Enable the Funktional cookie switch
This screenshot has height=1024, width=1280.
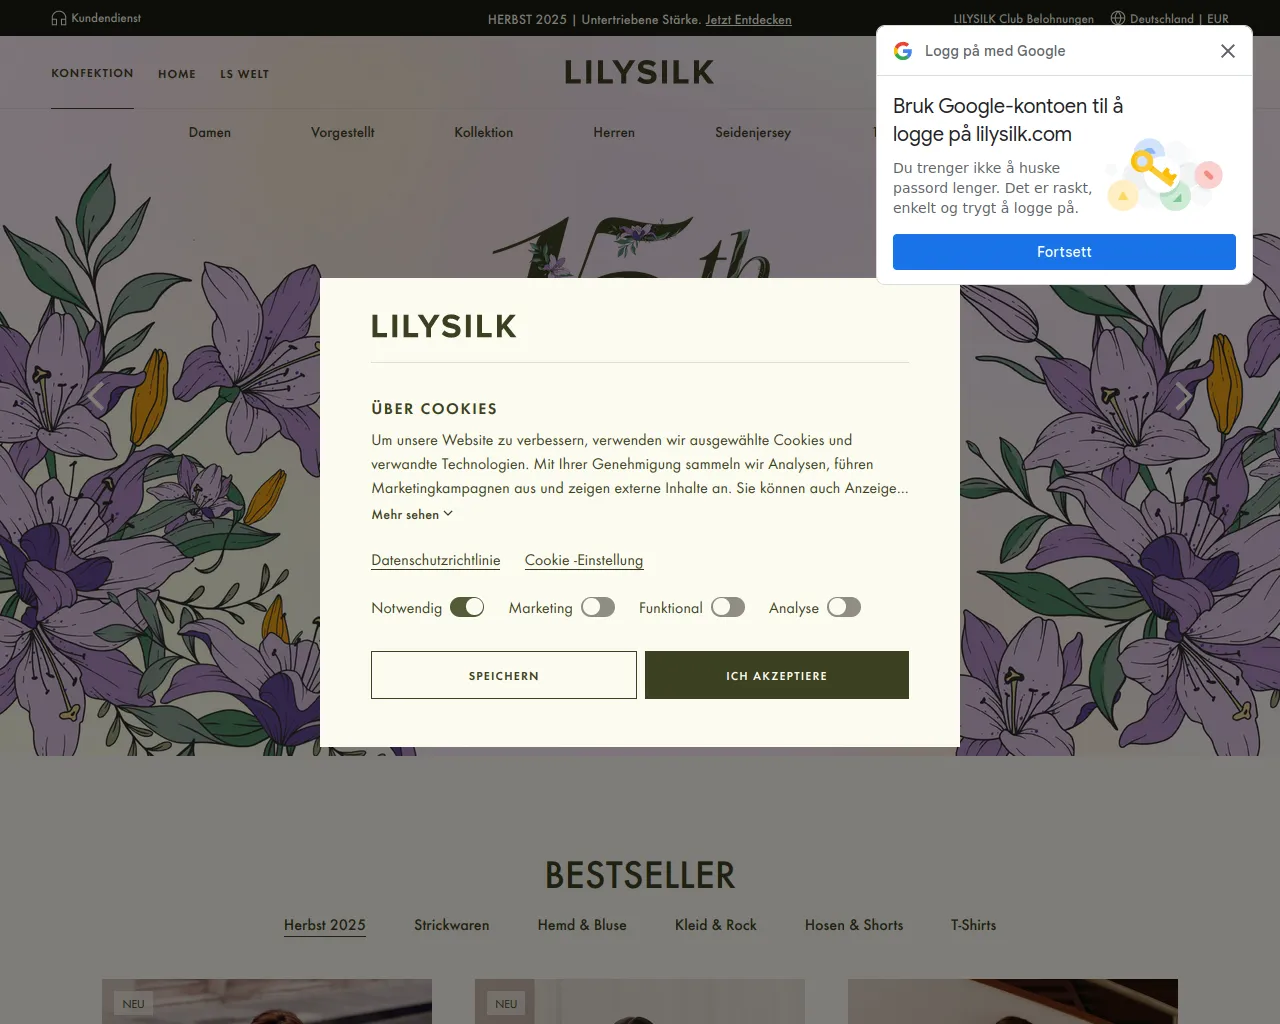(x=728, y=607)
